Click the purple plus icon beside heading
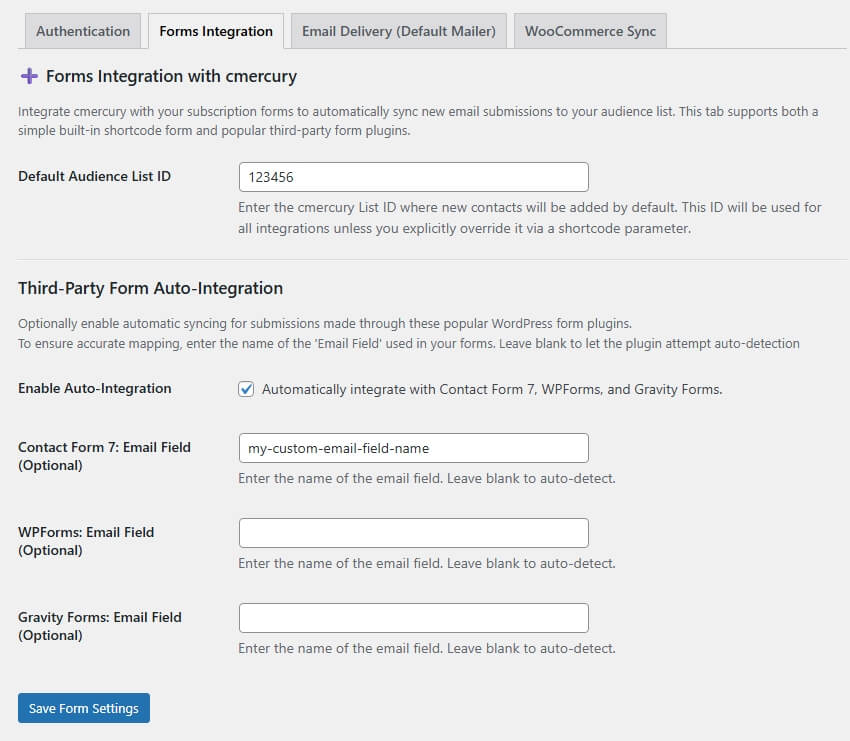This screenshot has height=741, width=850. pyautogui.click(x=29, y=76)
